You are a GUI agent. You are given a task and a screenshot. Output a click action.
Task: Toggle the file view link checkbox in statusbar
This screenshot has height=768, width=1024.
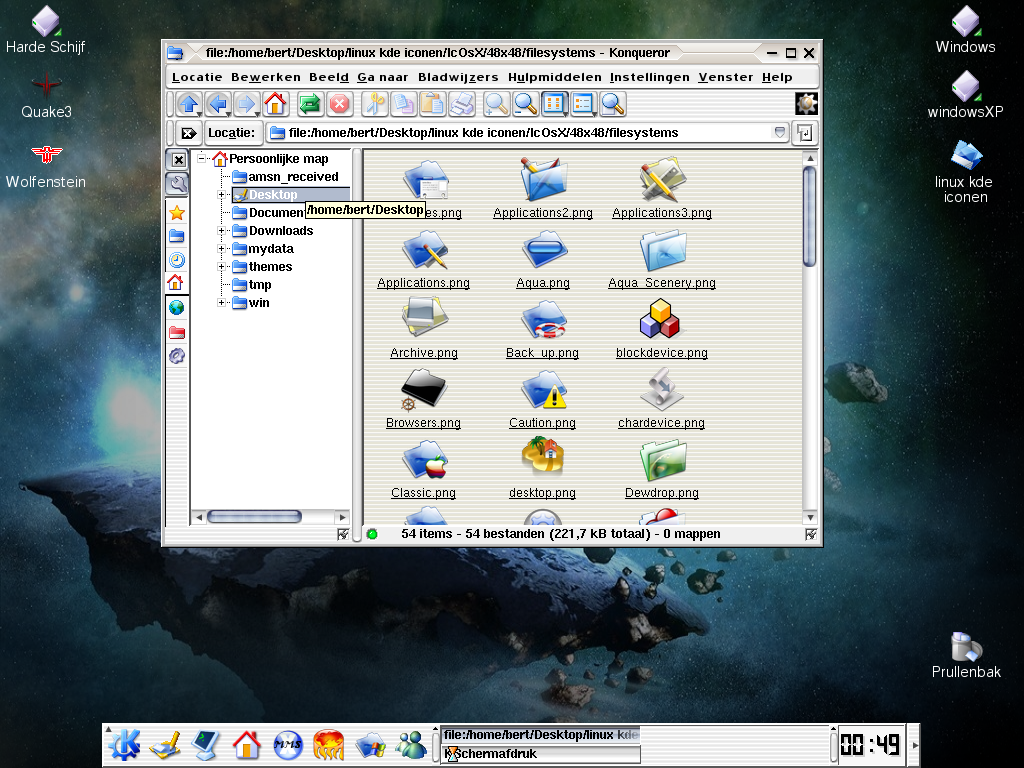(x=810, y=534)
